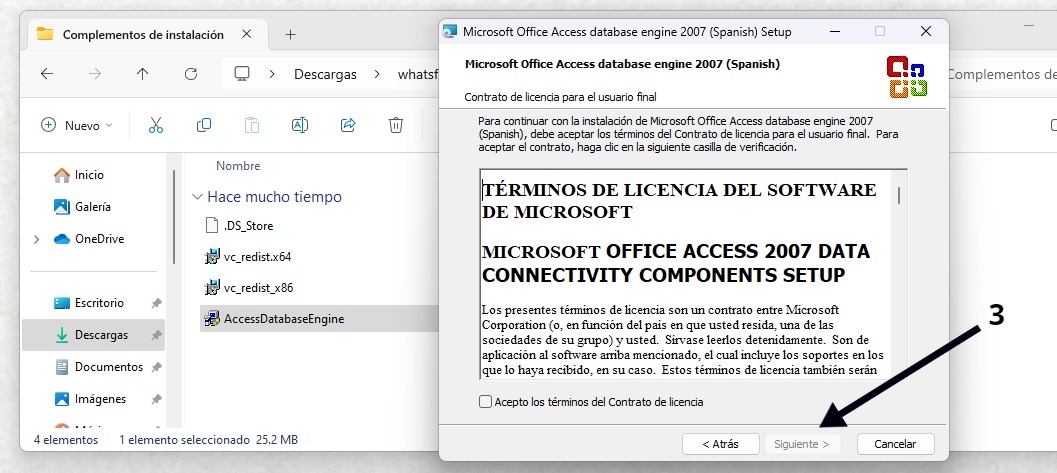This screenshot has height=473, width=1057.
Task: Click the This PC monitor icon in address bar
Action: (242, 73)
